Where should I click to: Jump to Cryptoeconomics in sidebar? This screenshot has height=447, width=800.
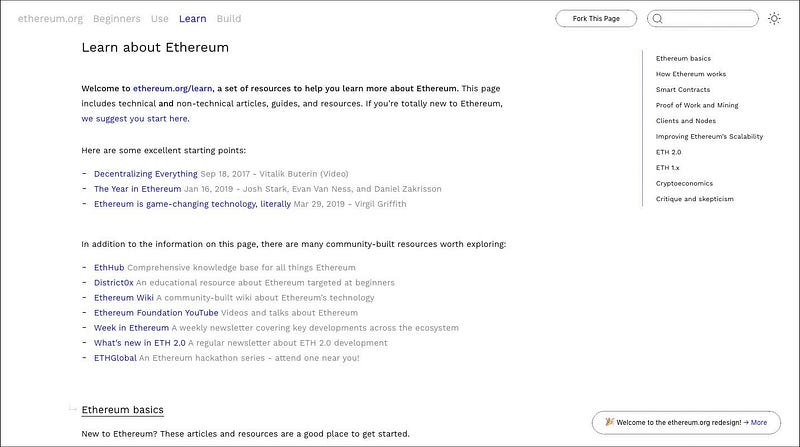coord(684,183)
